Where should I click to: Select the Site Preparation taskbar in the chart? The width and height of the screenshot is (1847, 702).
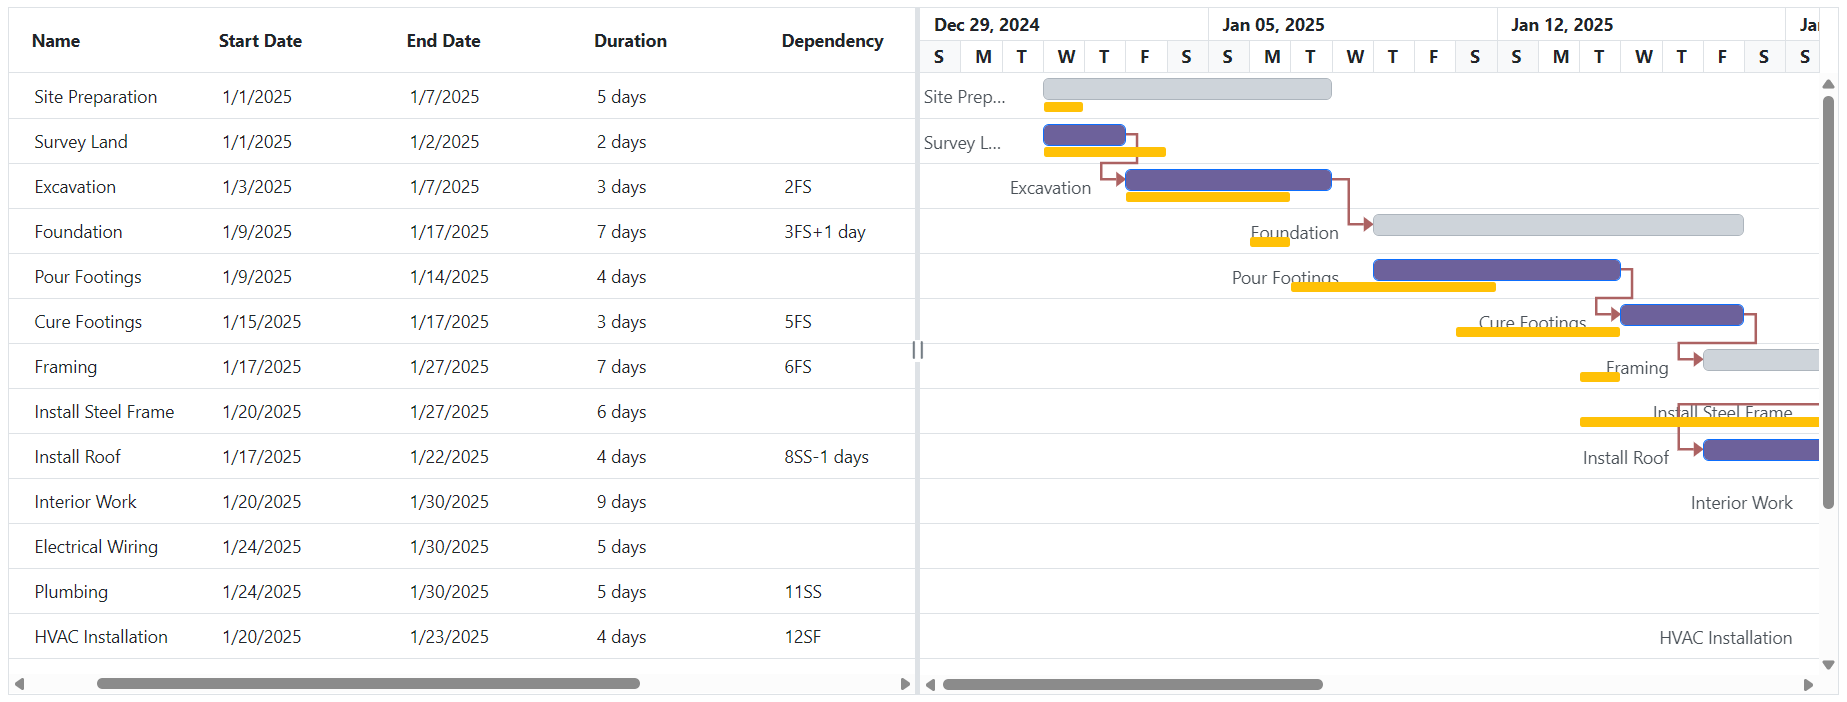[1186, 89]
